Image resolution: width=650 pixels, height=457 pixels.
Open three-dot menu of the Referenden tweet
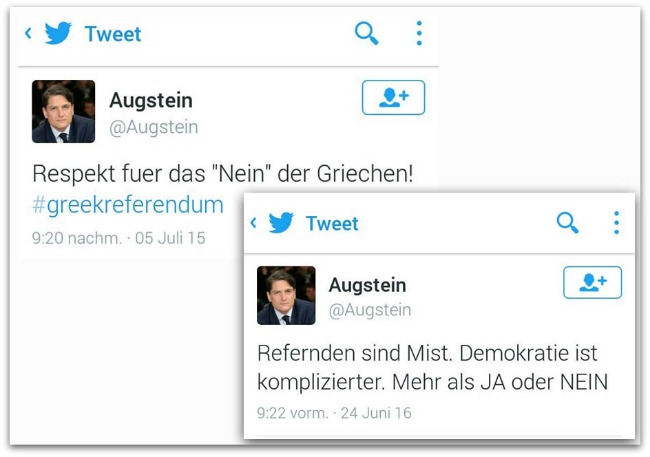(x=616, y=222)
